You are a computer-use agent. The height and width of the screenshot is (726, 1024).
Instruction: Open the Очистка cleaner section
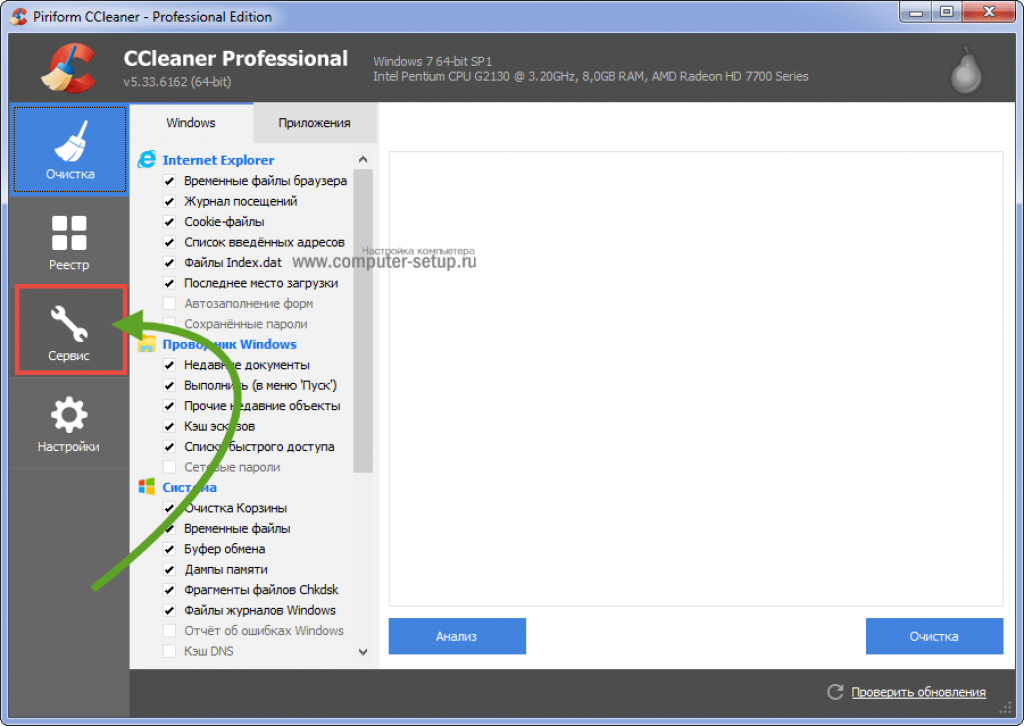coord(70,150)
